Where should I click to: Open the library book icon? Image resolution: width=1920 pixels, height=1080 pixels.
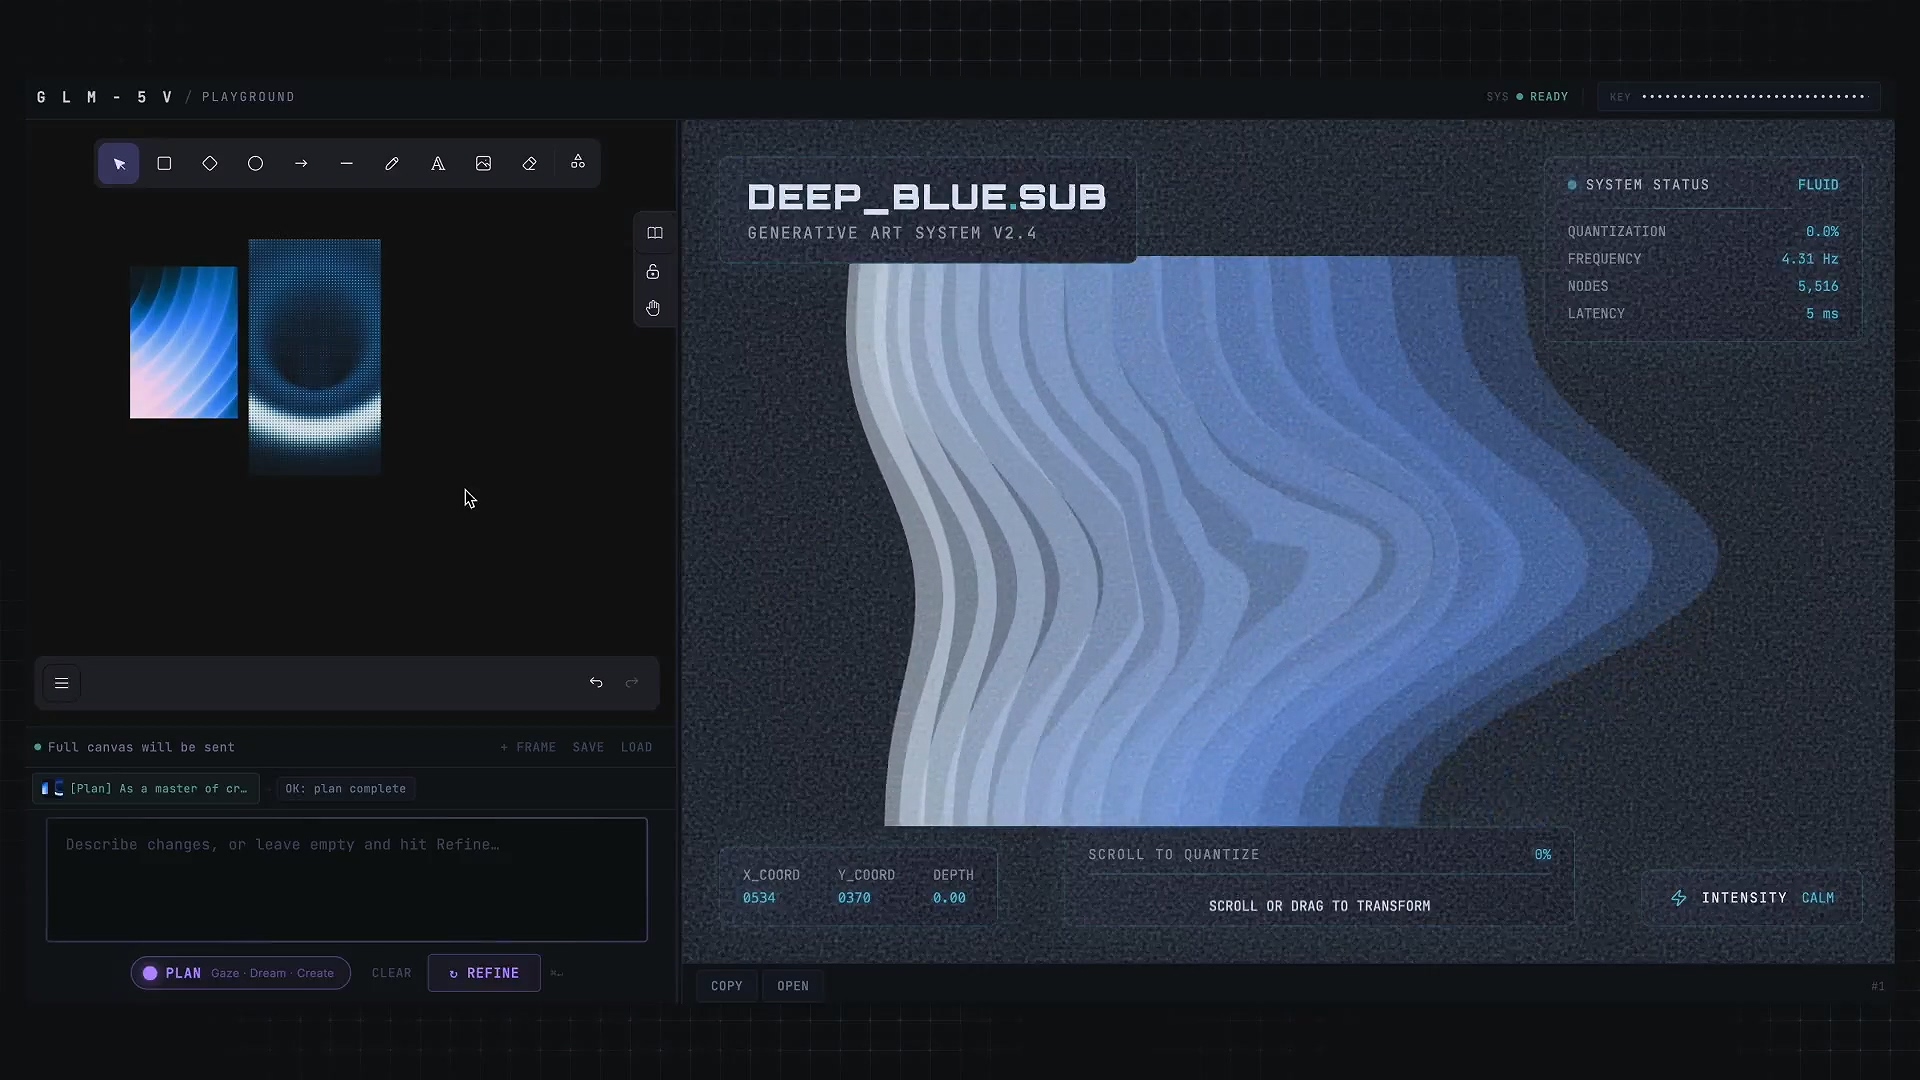coord(655,233)
